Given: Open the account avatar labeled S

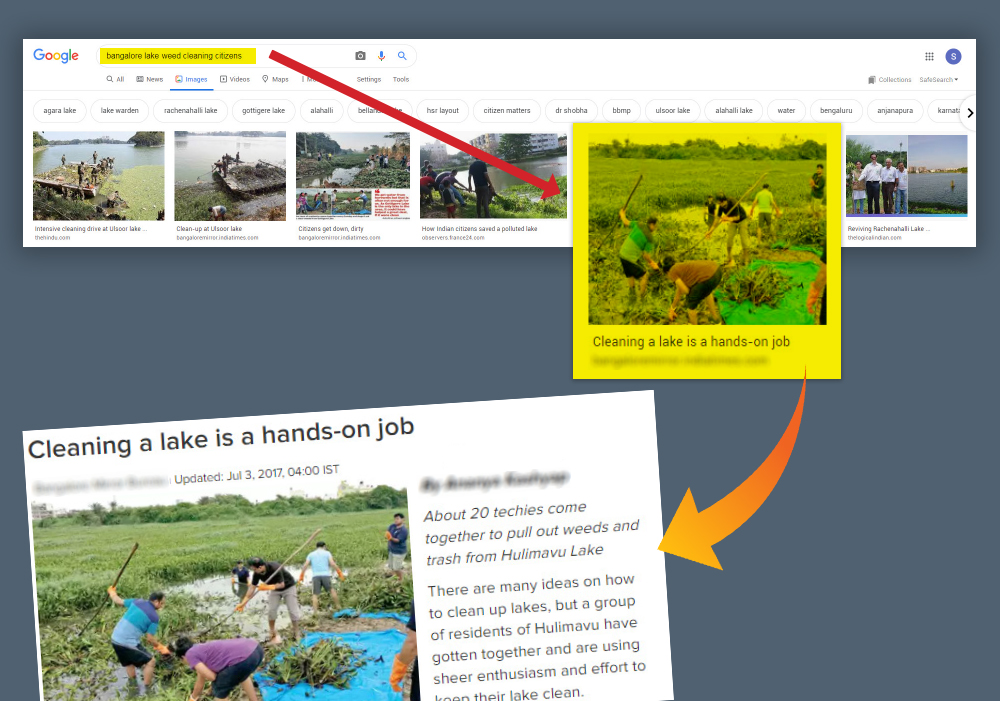Looking at the screenshot, I should (953, 57).
